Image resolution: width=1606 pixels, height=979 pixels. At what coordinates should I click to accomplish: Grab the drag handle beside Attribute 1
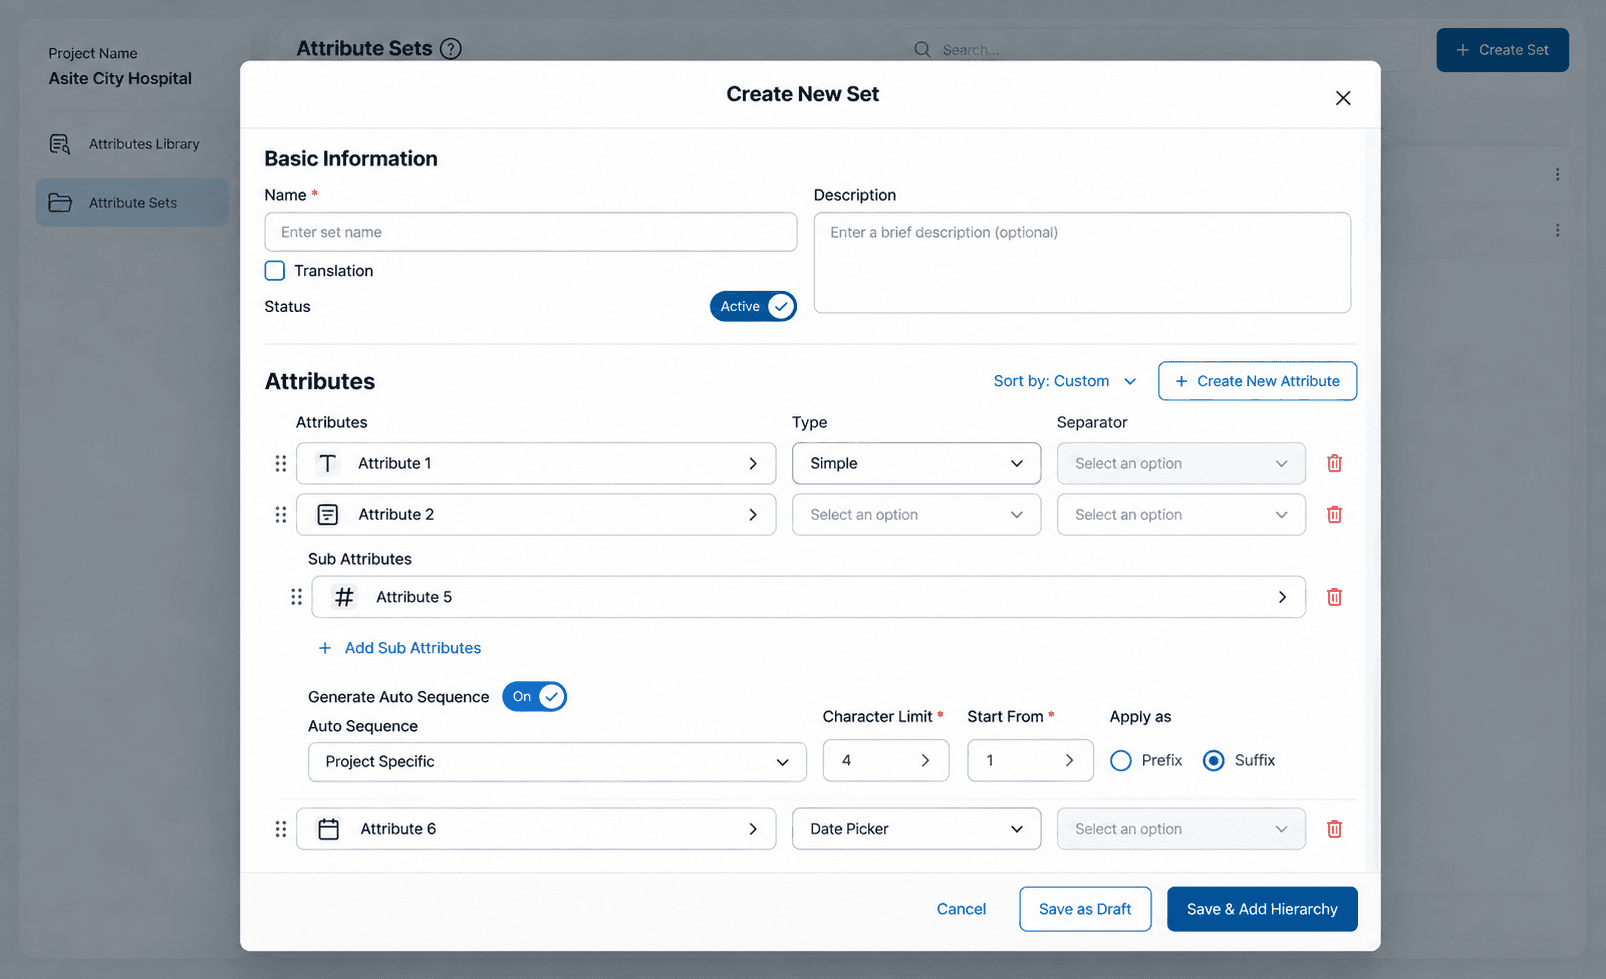click(x=280, y=463)
